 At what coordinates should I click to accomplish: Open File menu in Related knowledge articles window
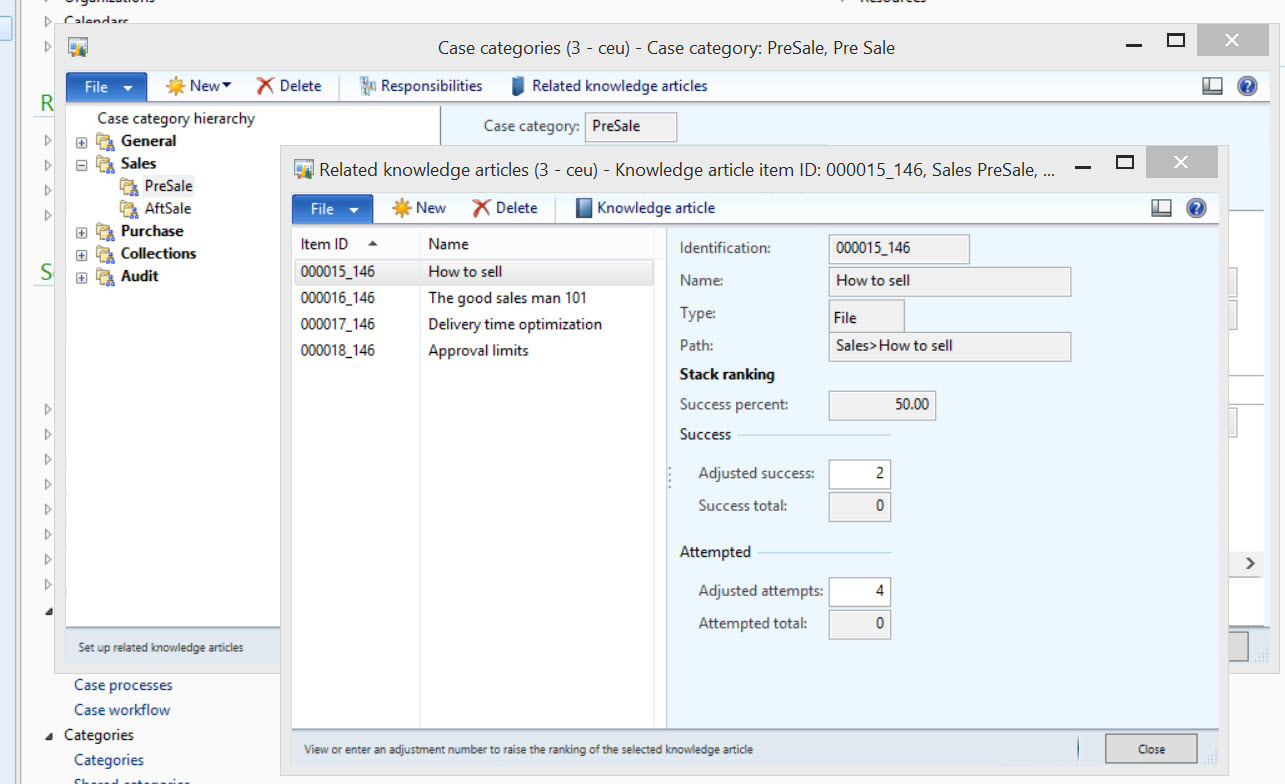pos(332,209)
